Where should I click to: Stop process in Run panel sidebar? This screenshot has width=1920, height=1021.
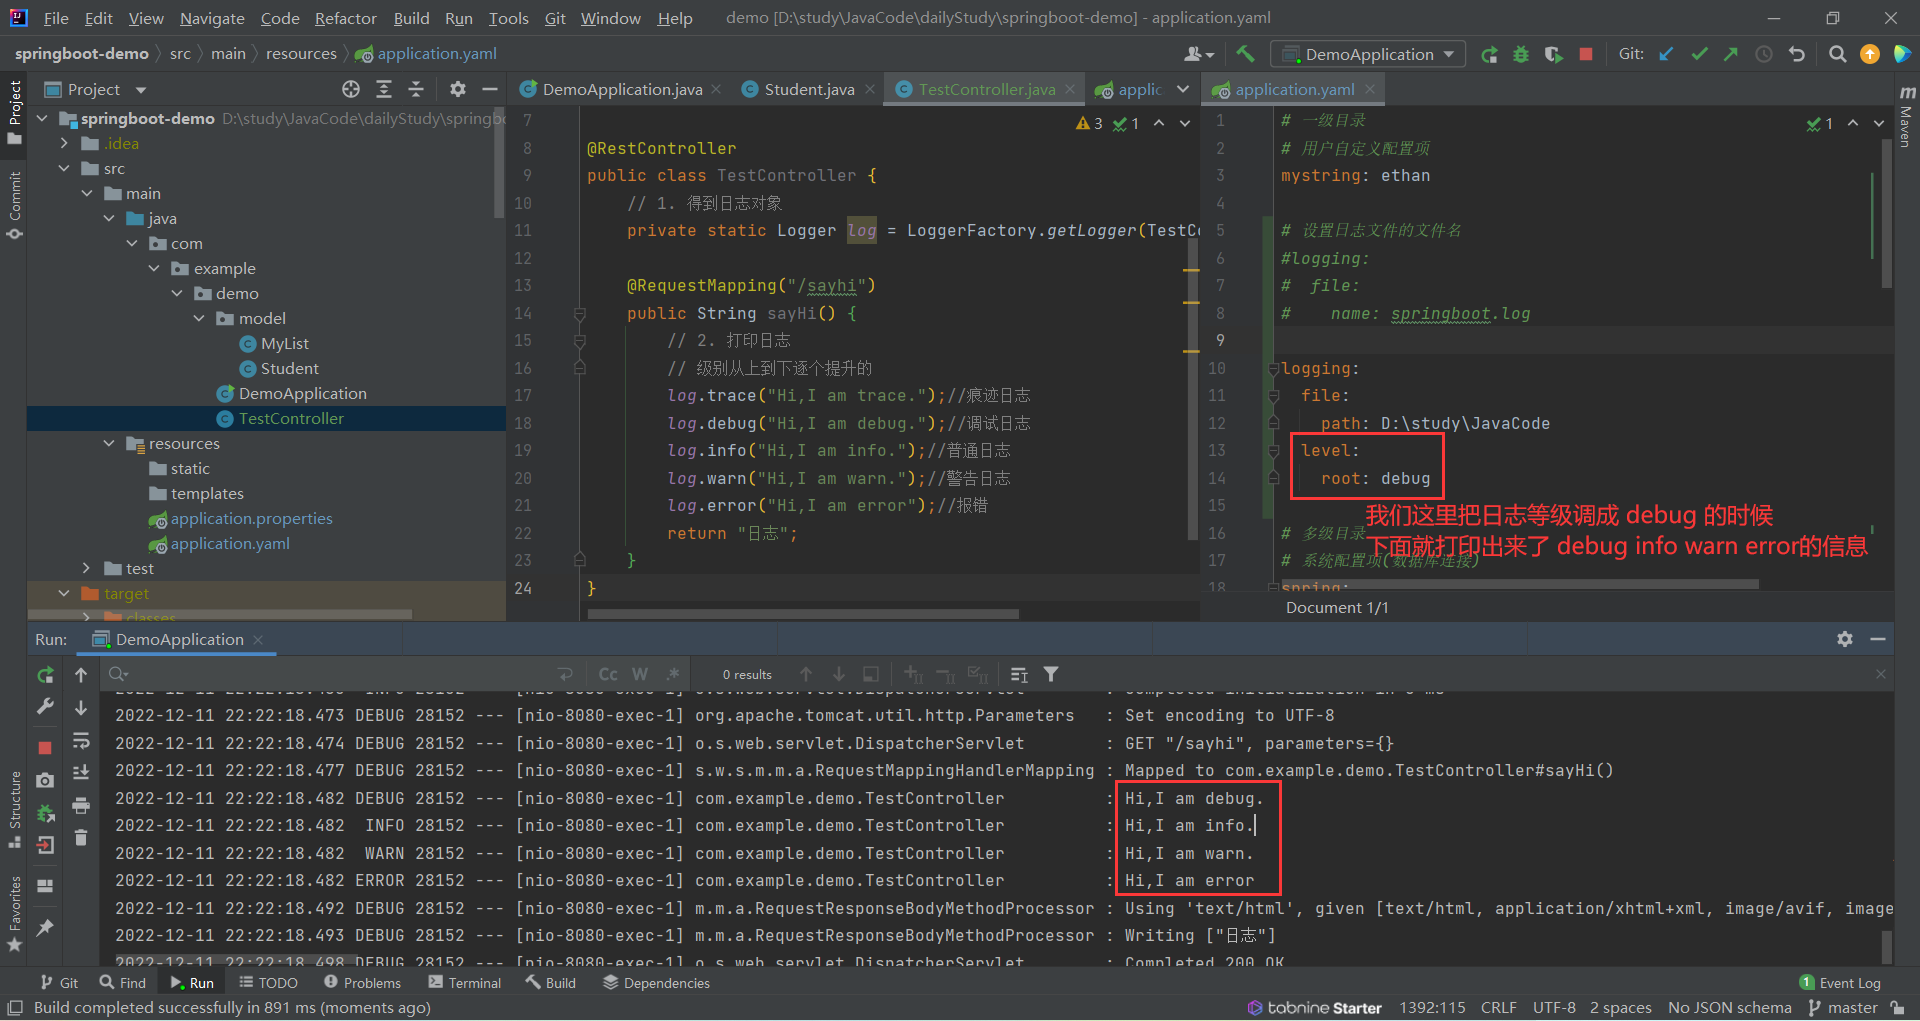[45, 747]
